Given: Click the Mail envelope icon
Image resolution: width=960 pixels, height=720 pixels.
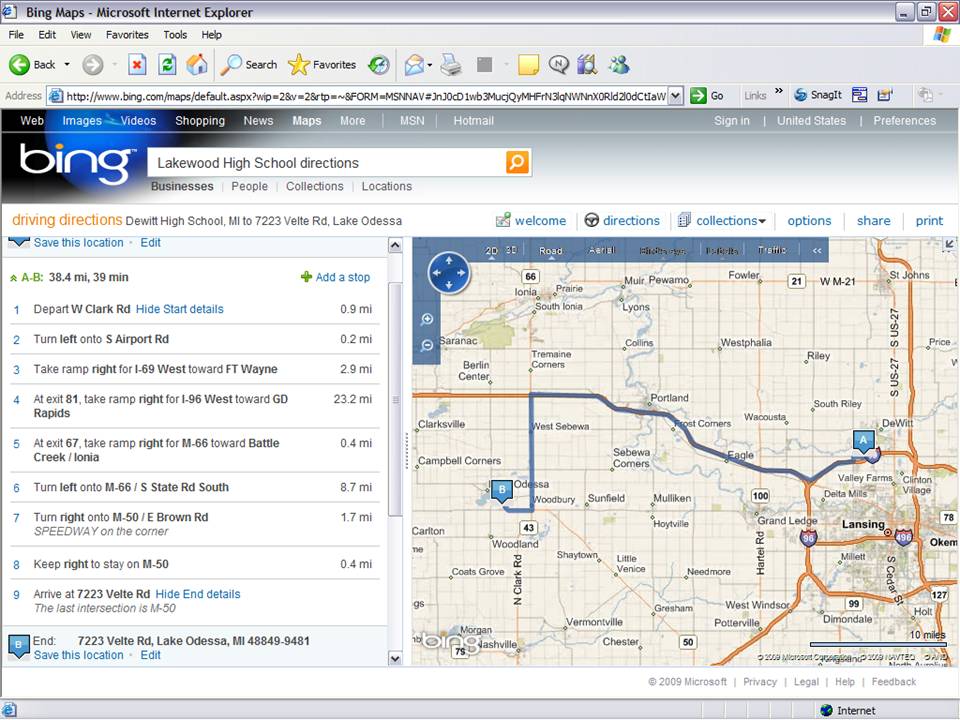Looking at the screenshot, I should pos(414,64).
